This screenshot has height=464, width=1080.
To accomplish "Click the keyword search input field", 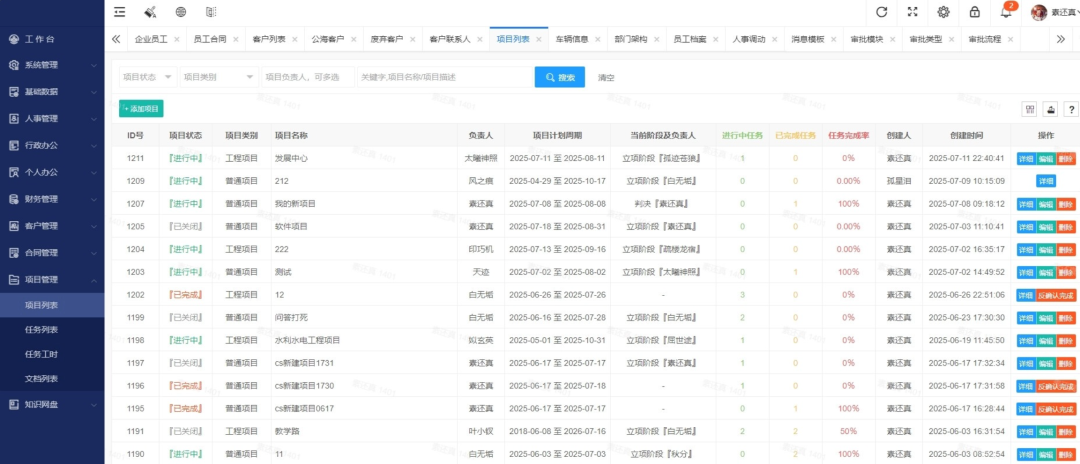I will 445,77.
